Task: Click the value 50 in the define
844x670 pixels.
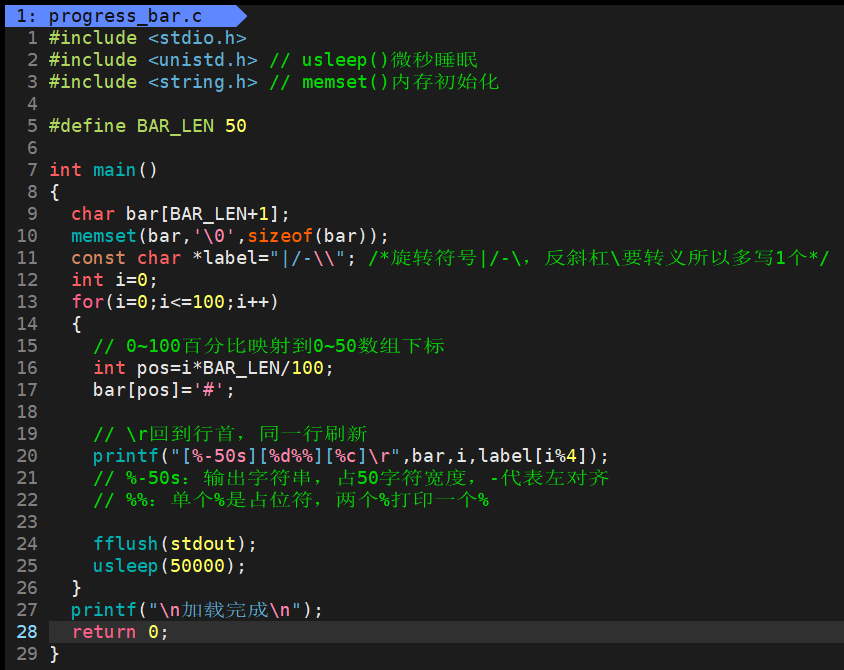Action: [236, 126]
